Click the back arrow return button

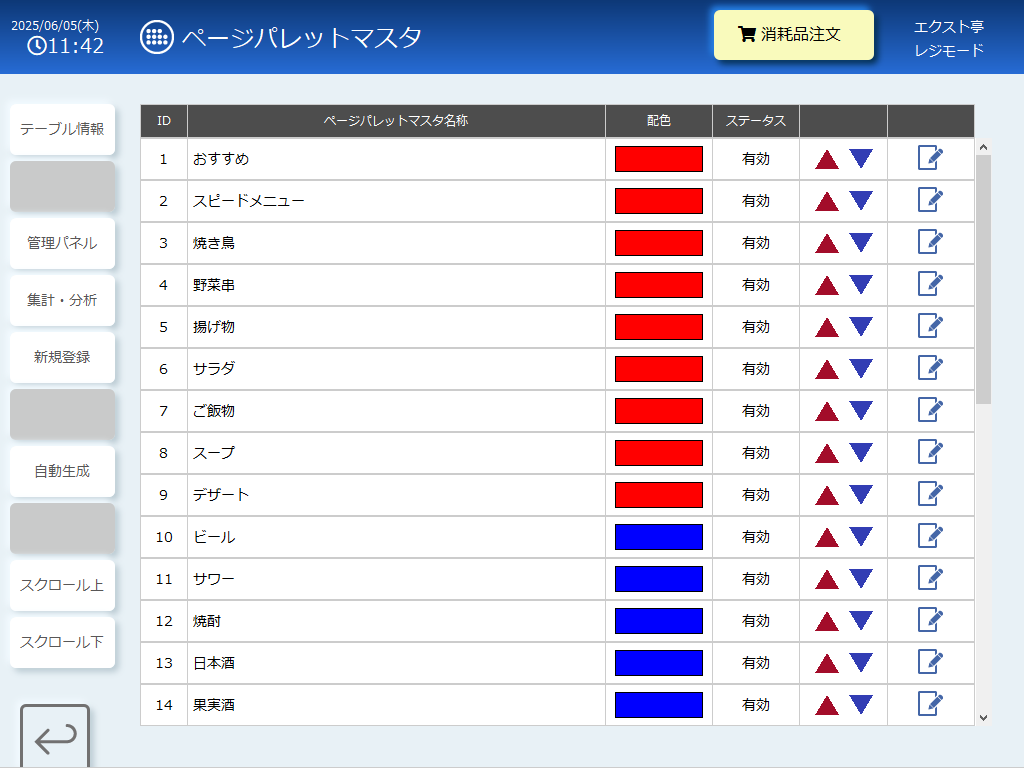pos(55,736)
